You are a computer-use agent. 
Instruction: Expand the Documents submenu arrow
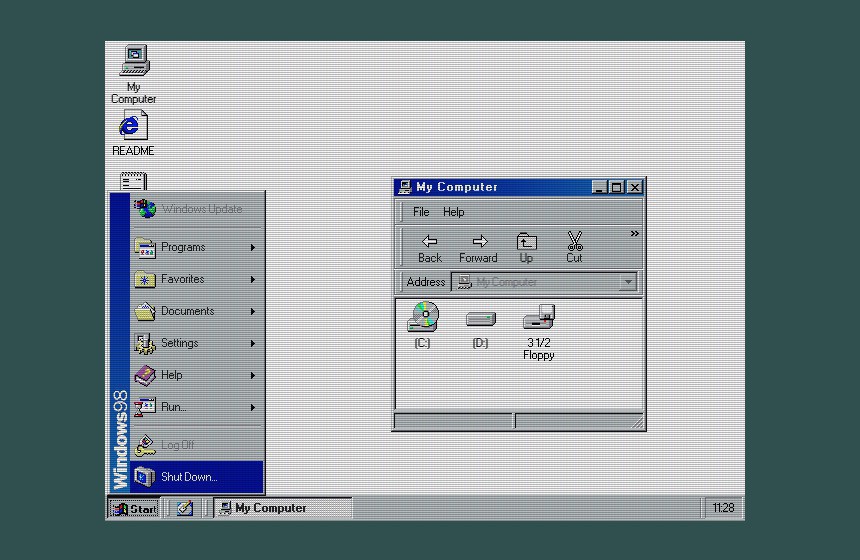click(x=253, y=312)
